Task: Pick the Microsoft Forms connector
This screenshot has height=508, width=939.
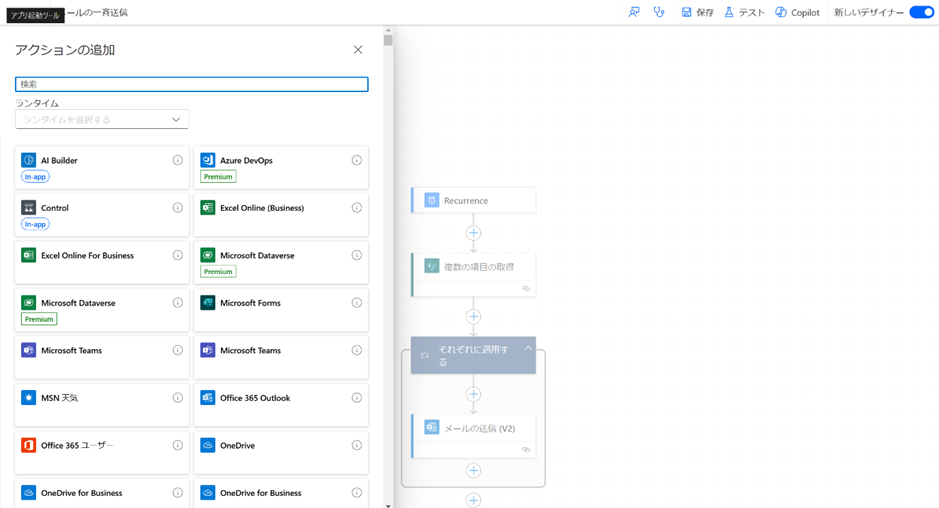Action: (x=281, y=310)
